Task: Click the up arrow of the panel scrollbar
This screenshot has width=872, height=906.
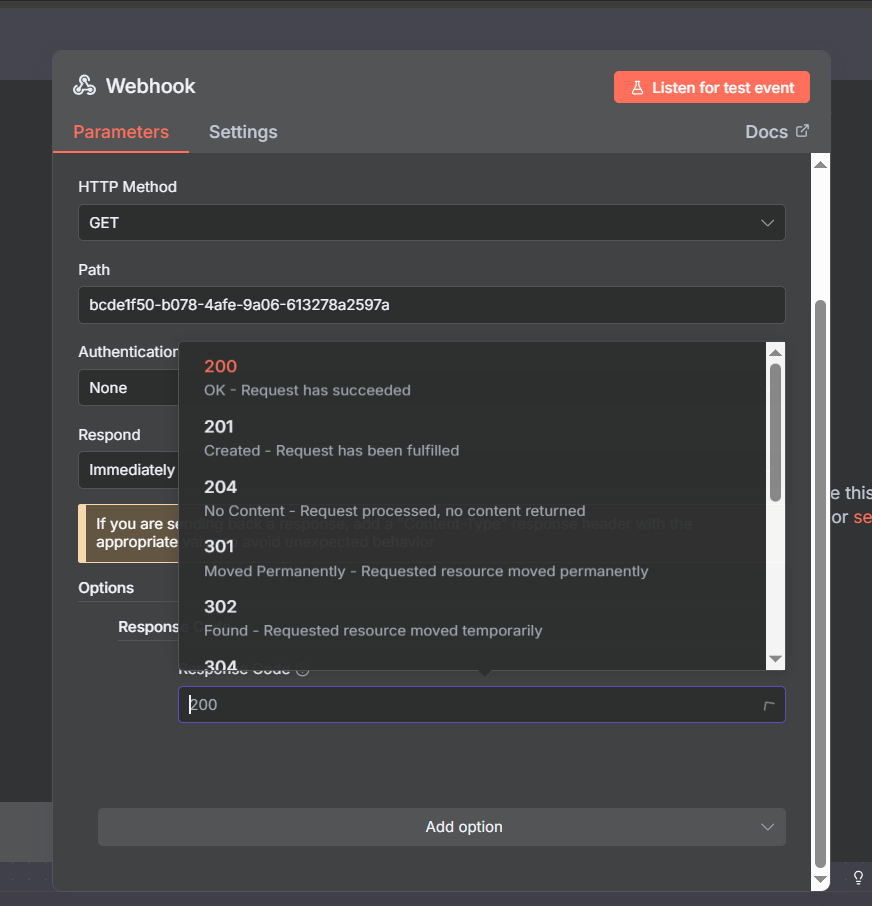Action: click(x=820, y=164)
